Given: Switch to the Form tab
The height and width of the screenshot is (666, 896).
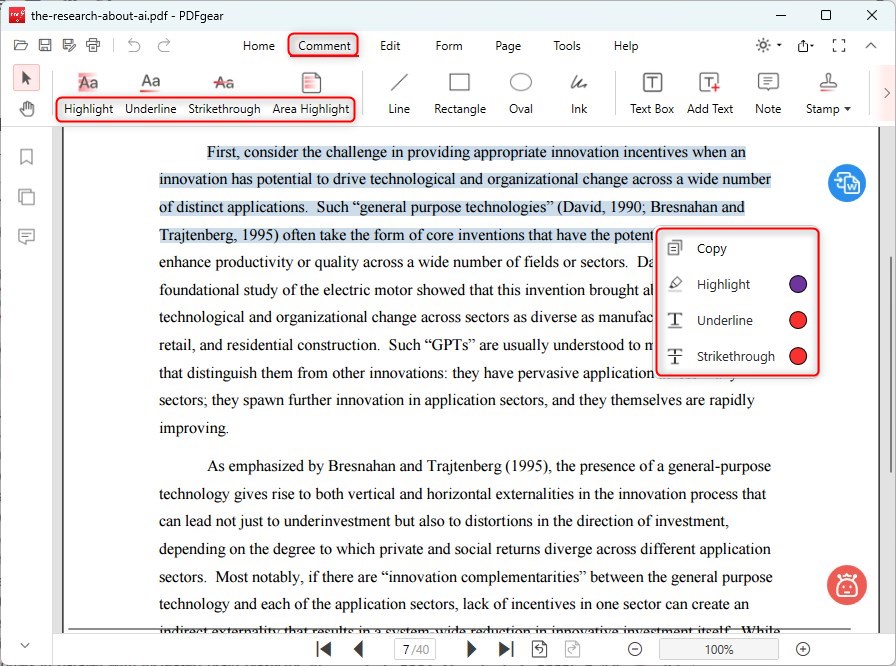Looking at the screenshot, I should click(x=448, y=46).
